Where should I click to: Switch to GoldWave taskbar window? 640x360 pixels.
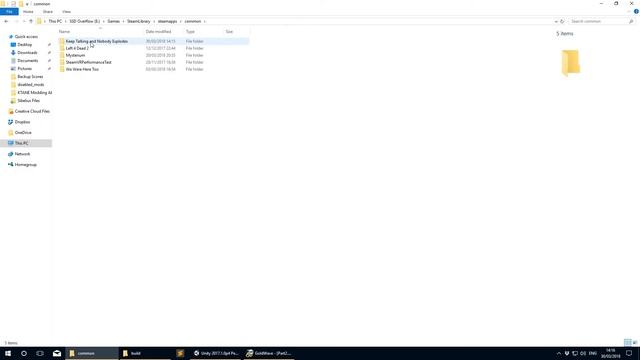coord(269,353)
